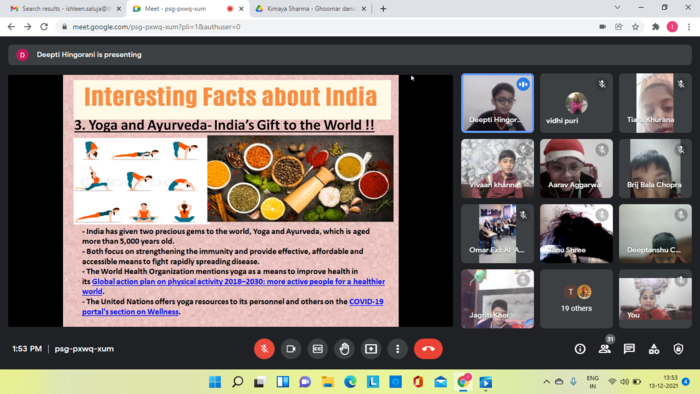
Task: Go back in browser history
Action: click(x=11, y=27)
